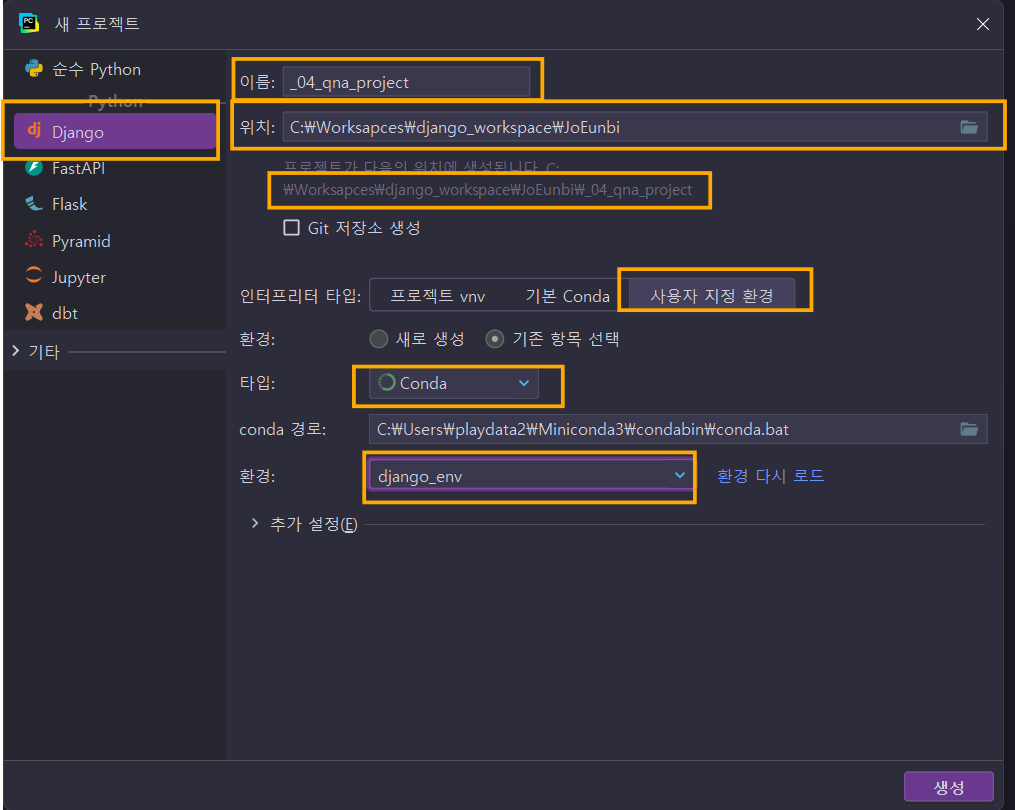Open the django_env environment dropdown
This screenshot has height=810, width=1015.
(x=531, y=477)
